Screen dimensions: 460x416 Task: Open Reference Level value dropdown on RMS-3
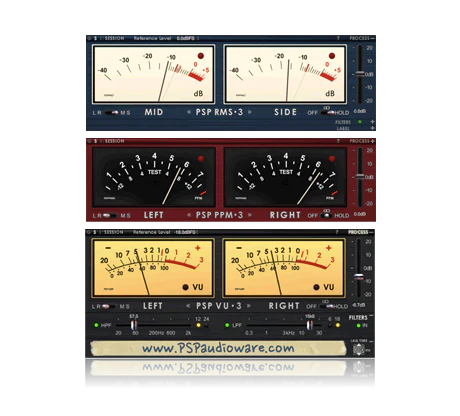point(188,39)
